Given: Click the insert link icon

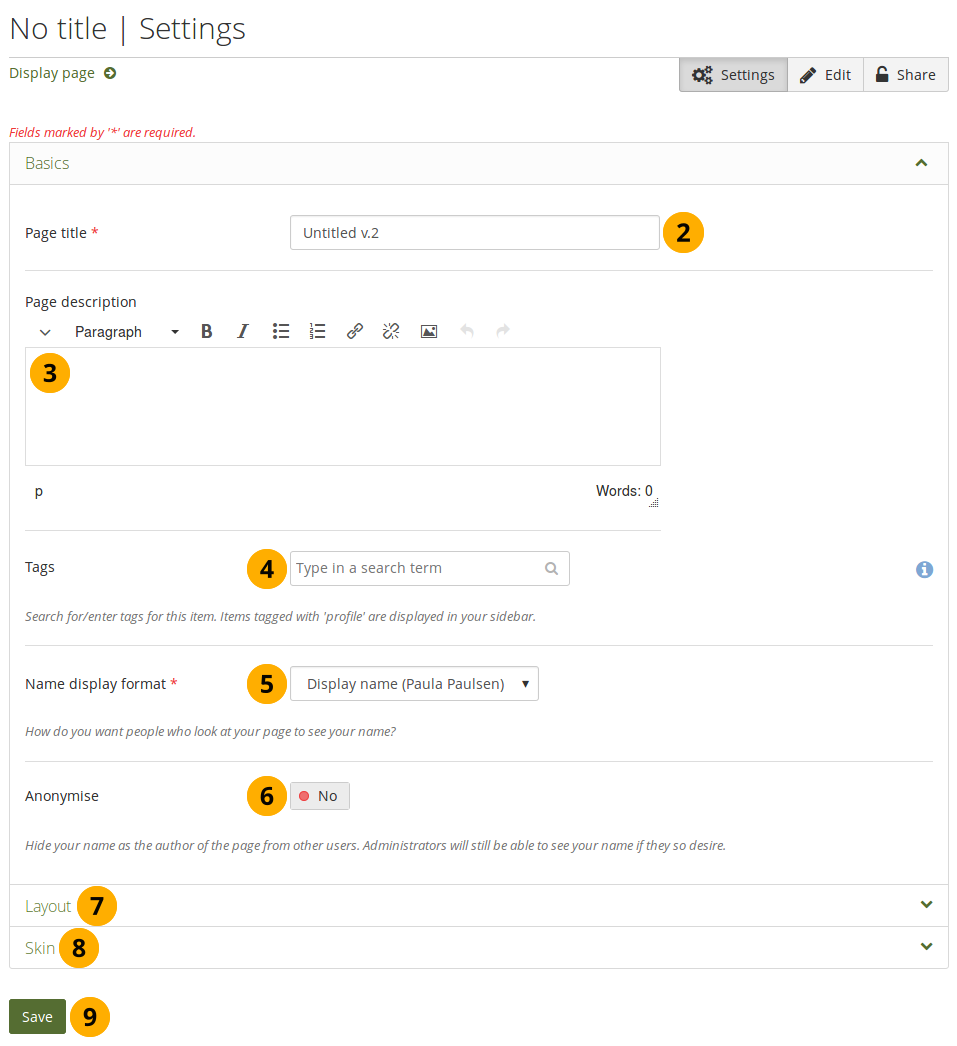Looking at the screenshot, I should pos(355,332).
